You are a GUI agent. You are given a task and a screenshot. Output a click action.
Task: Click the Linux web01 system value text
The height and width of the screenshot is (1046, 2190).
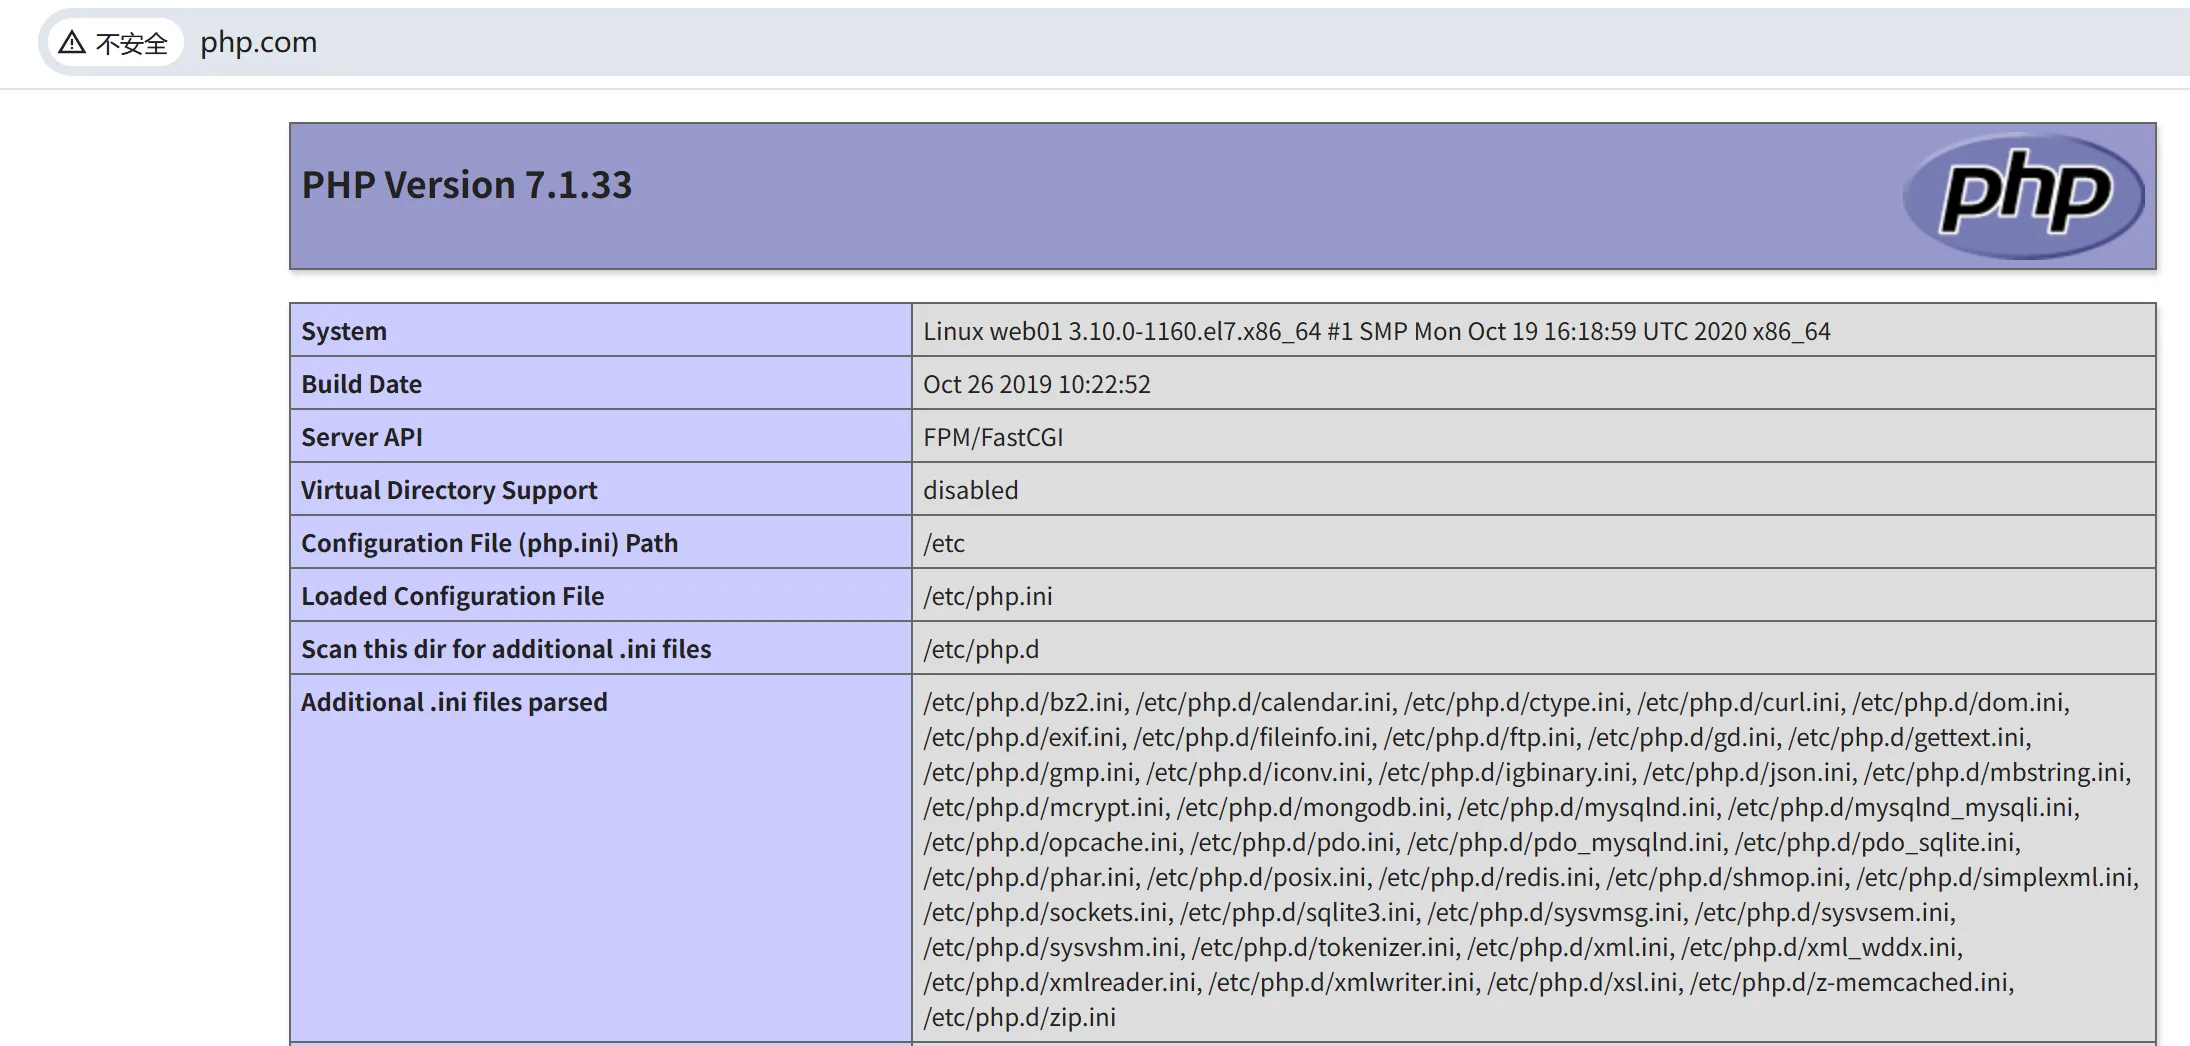tap(1375, 331)
